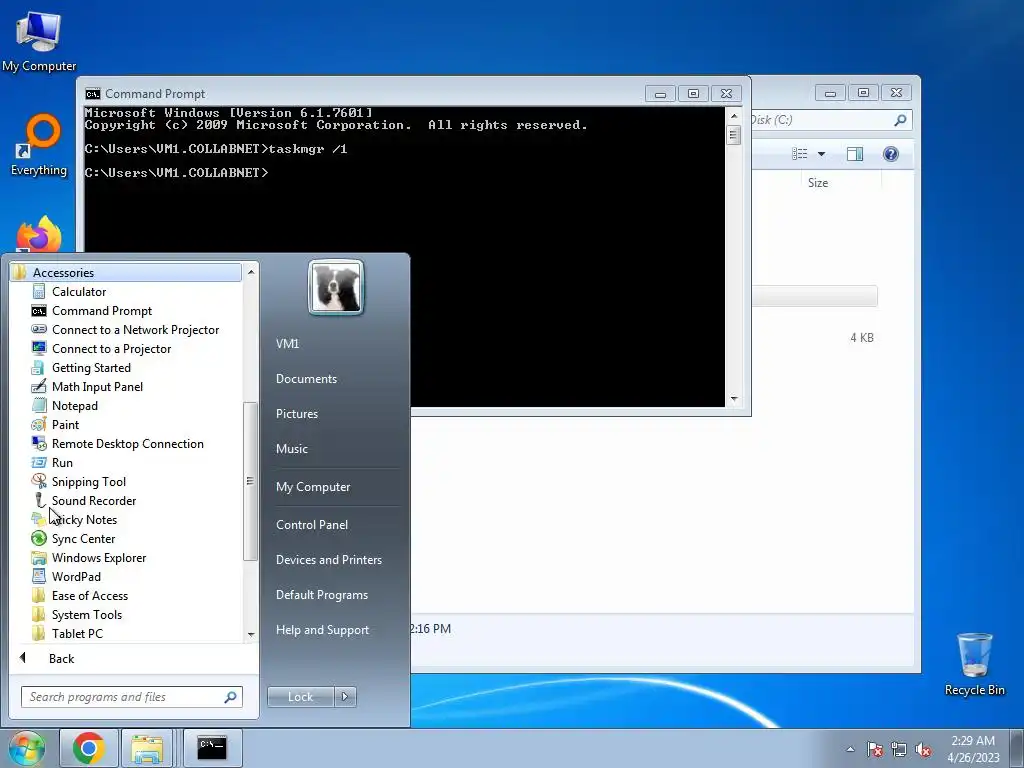The height and width of the screenshot is (768, 1024).
Task: Select the Recycle Bin desktop icon
Action: click(x=974, y=664)
